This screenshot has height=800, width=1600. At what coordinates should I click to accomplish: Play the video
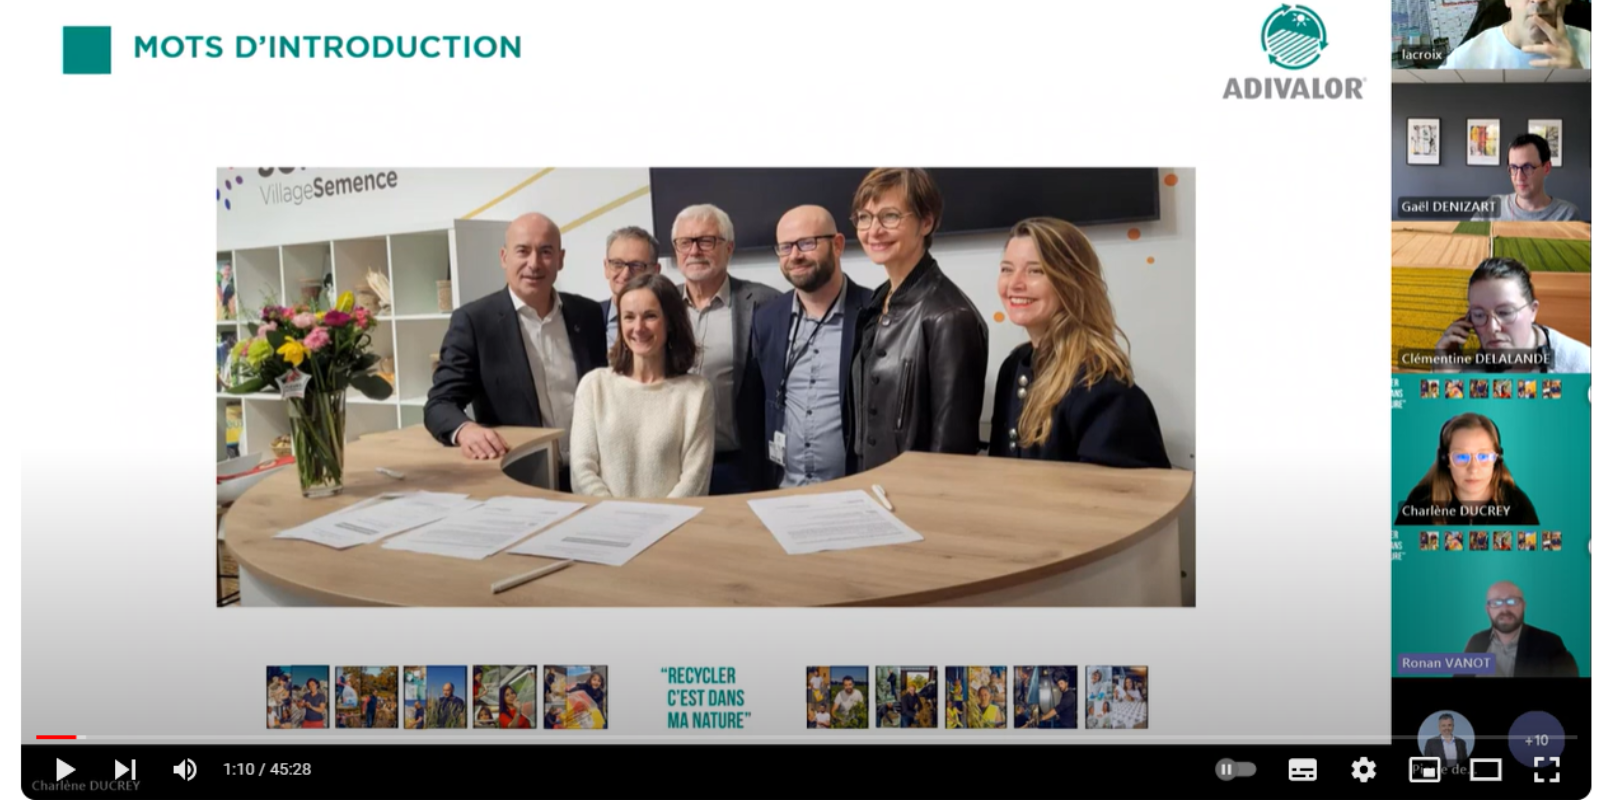(x=65, y=769)
